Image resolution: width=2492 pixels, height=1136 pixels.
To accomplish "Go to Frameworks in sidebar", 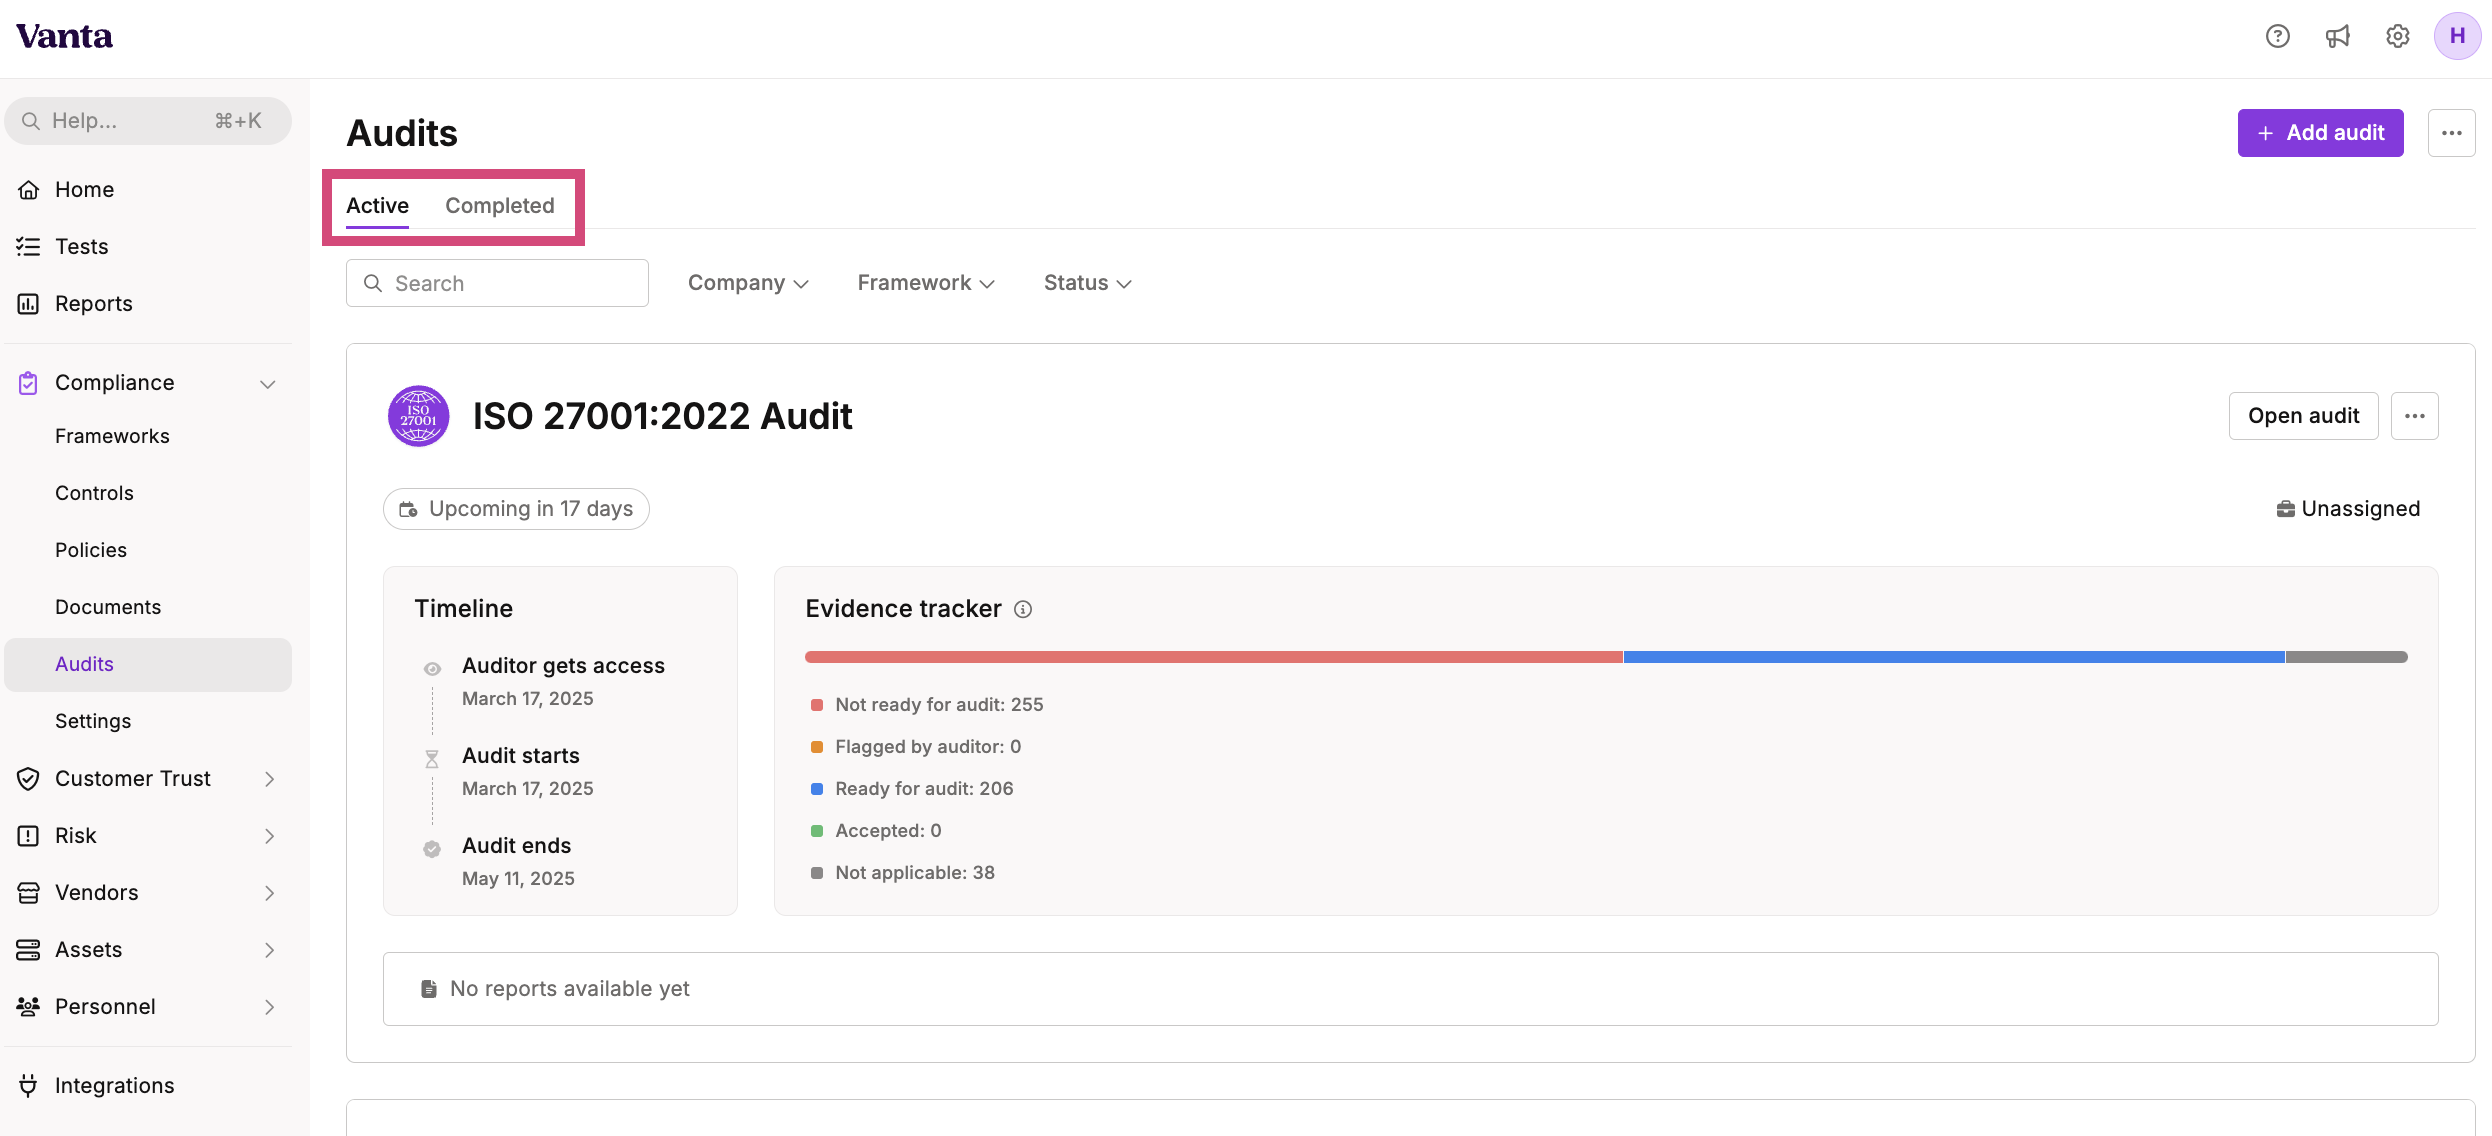I will (112, 437).
